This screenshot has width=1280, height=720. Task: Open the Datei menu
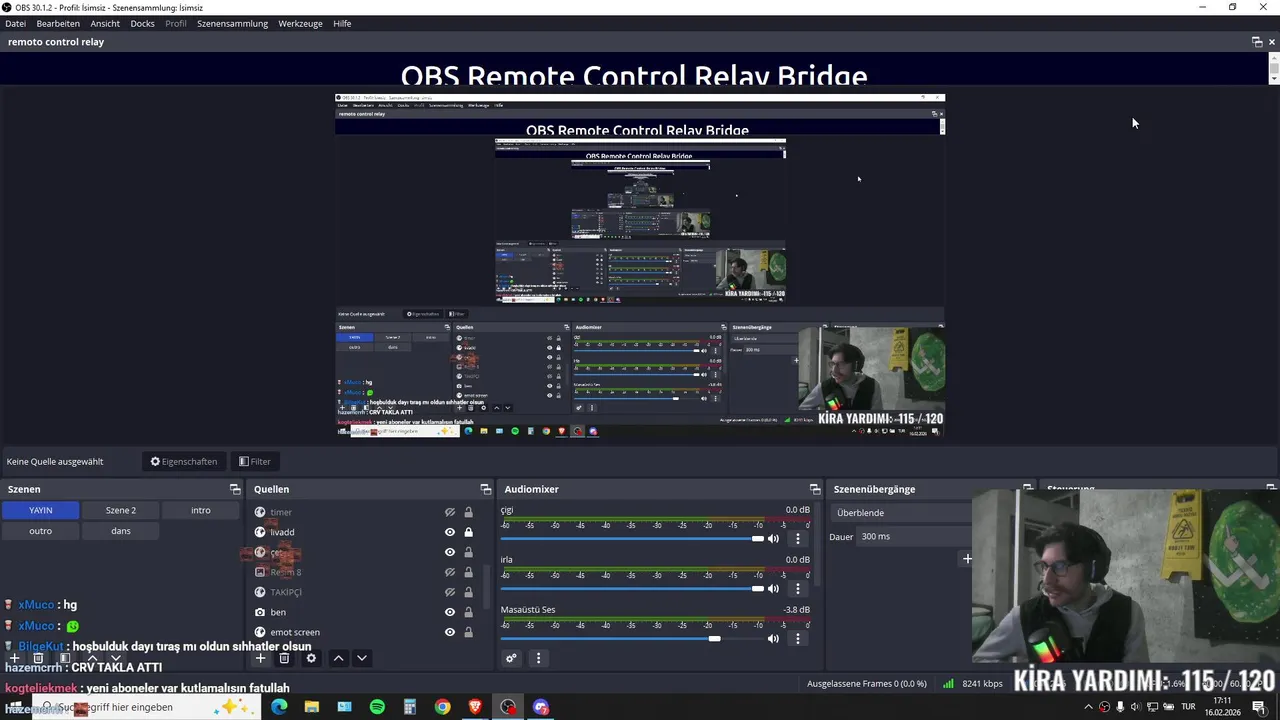click(x=15, y=23)
